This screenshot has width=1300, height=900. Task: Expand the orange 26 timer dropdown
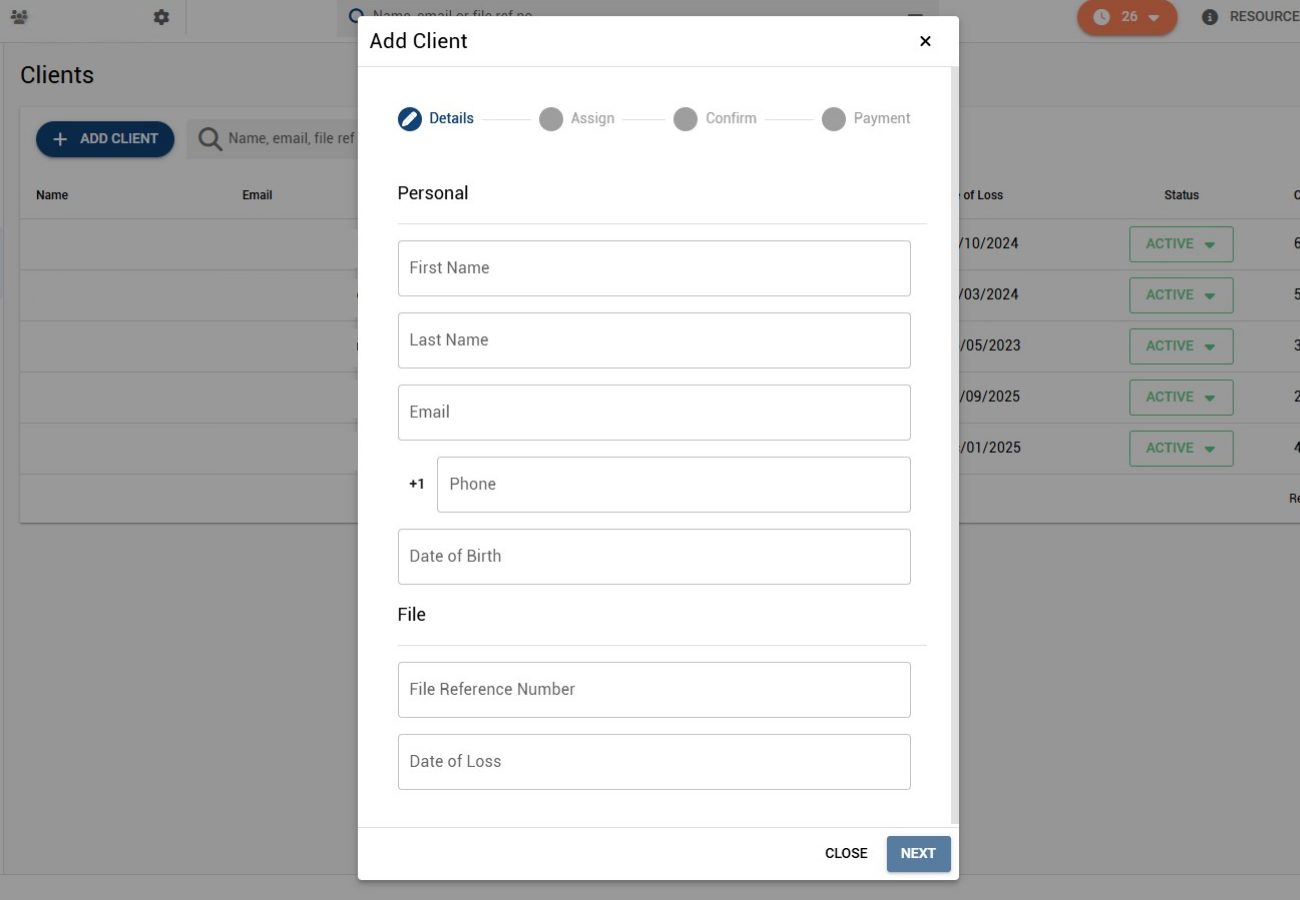tap(1127, 17)
